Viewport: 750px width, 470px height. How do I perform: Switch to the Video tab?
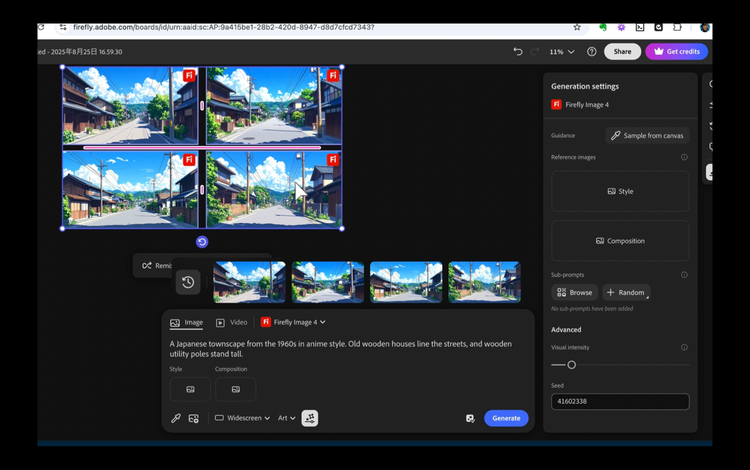point(232,322)
